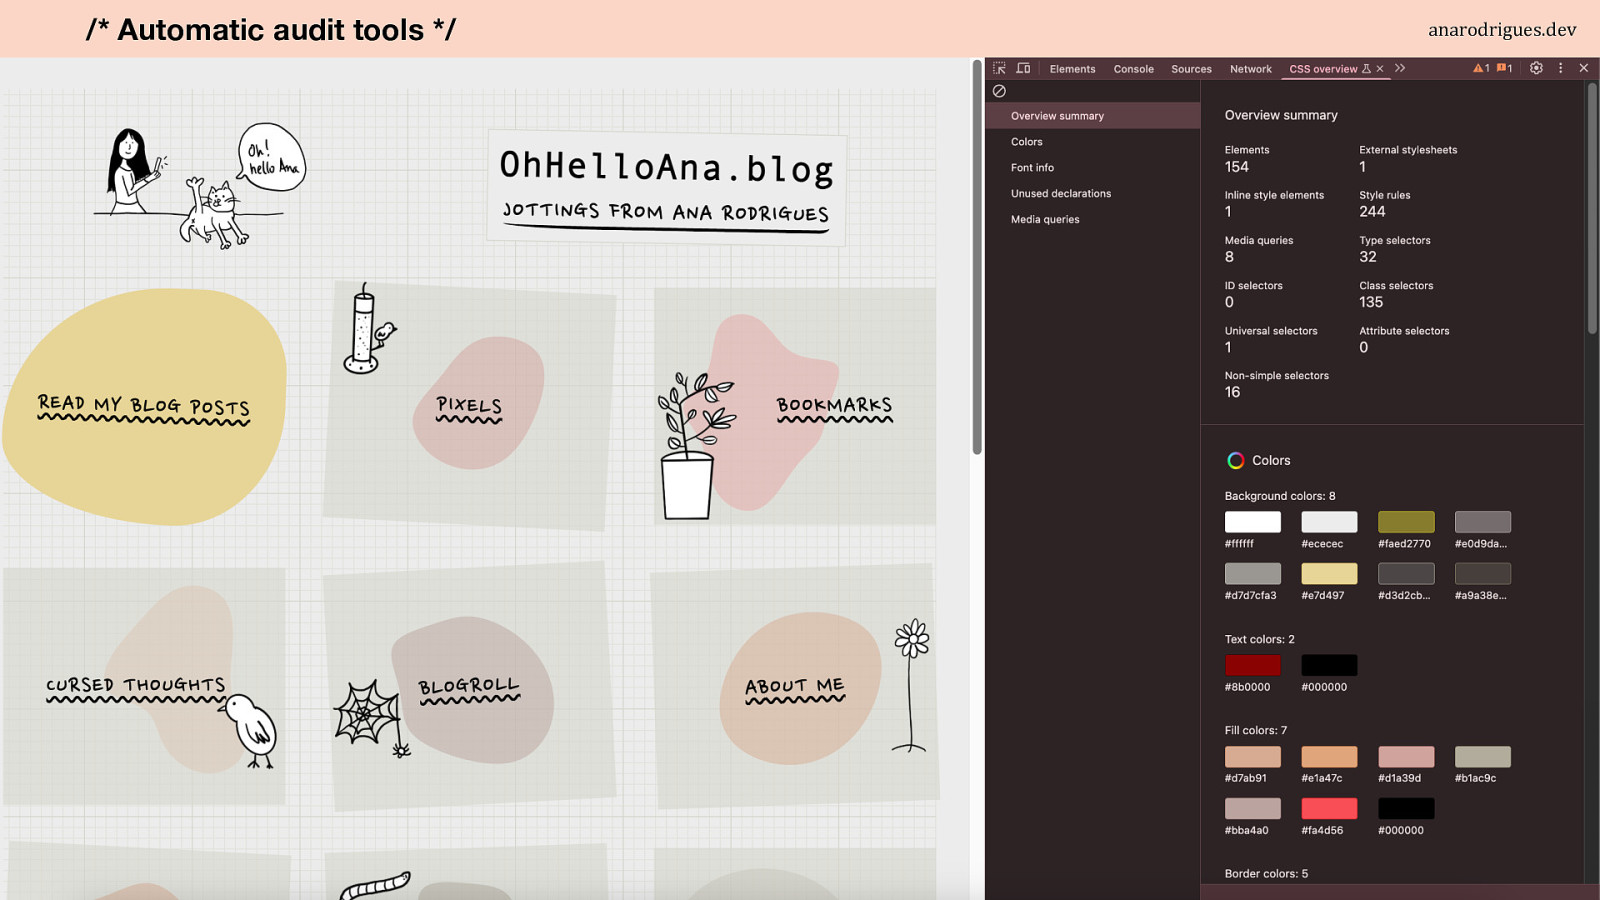Screen dimensions: 1600x900
Task: Open the Blogroll link
Action: coord(469,689)
